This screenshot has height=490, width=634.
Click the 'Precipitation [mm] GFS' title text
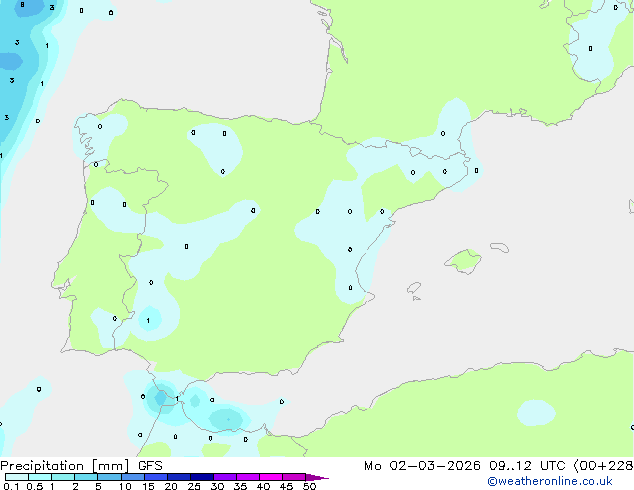coord(81,466)
